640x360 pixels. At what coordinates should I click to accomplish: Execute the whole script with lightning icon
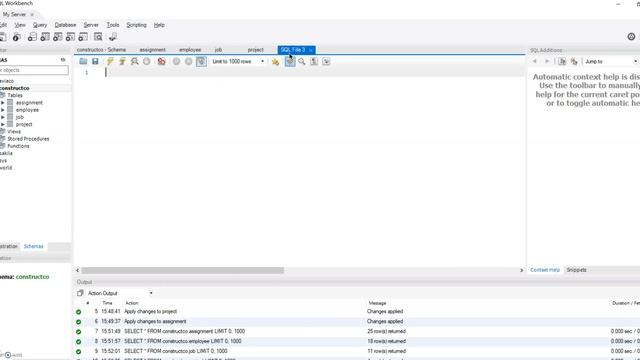[110, 61]
